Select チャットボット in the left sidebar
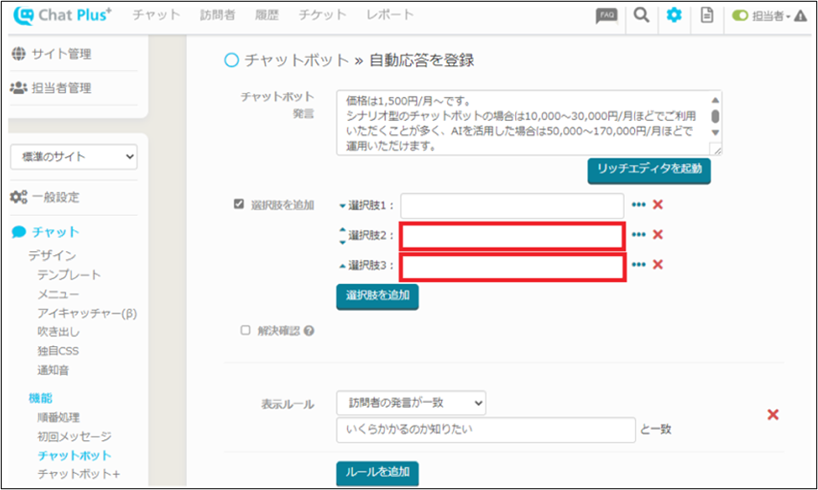The height and width of the screenshot is (490, 818). click(x=74, y=455)
